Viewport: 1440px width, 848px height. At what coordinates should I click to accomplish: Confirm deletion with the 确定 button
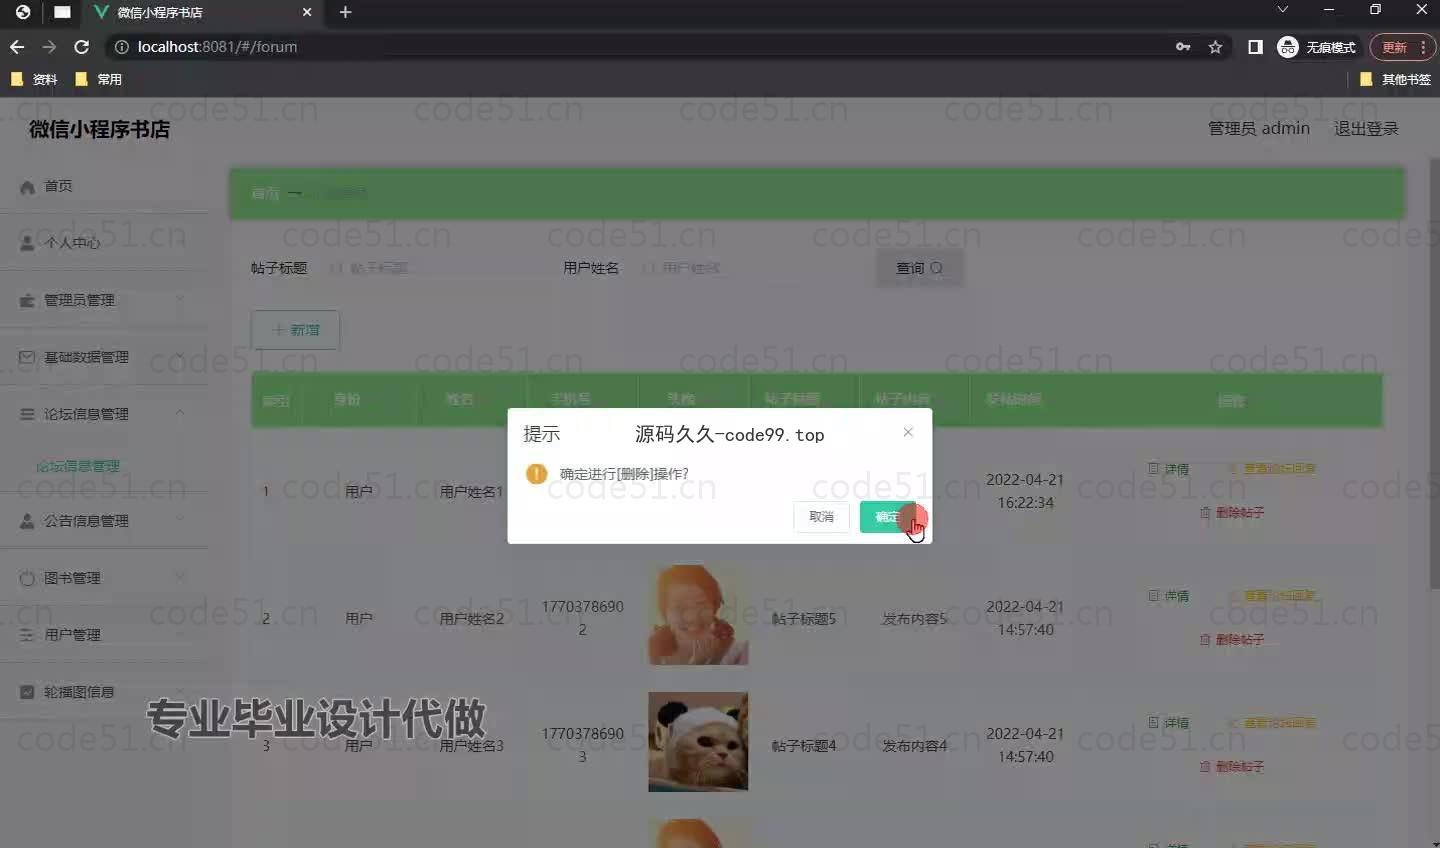click(887, 517)
